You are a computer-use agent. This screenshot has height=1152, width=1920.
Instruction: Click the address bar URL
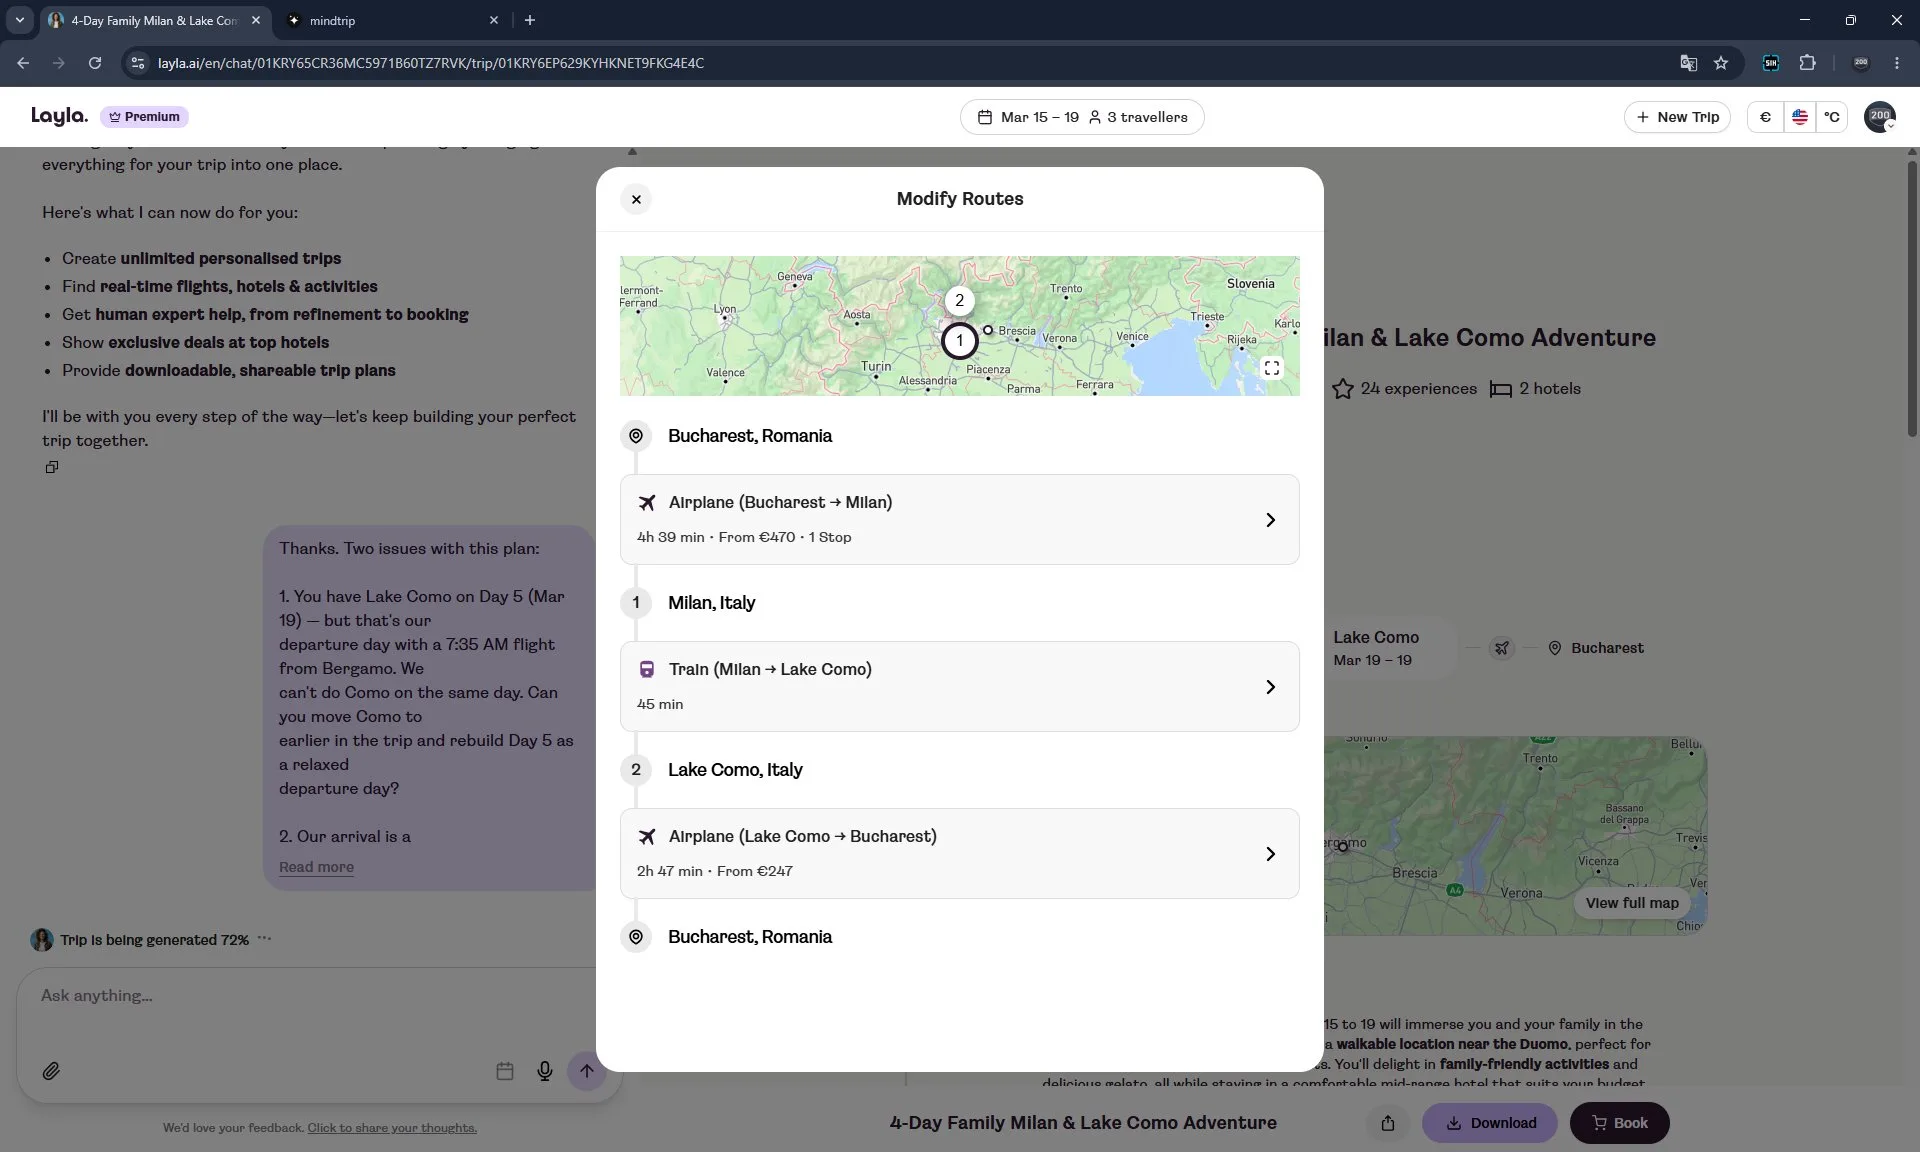(x=431, y=63)
